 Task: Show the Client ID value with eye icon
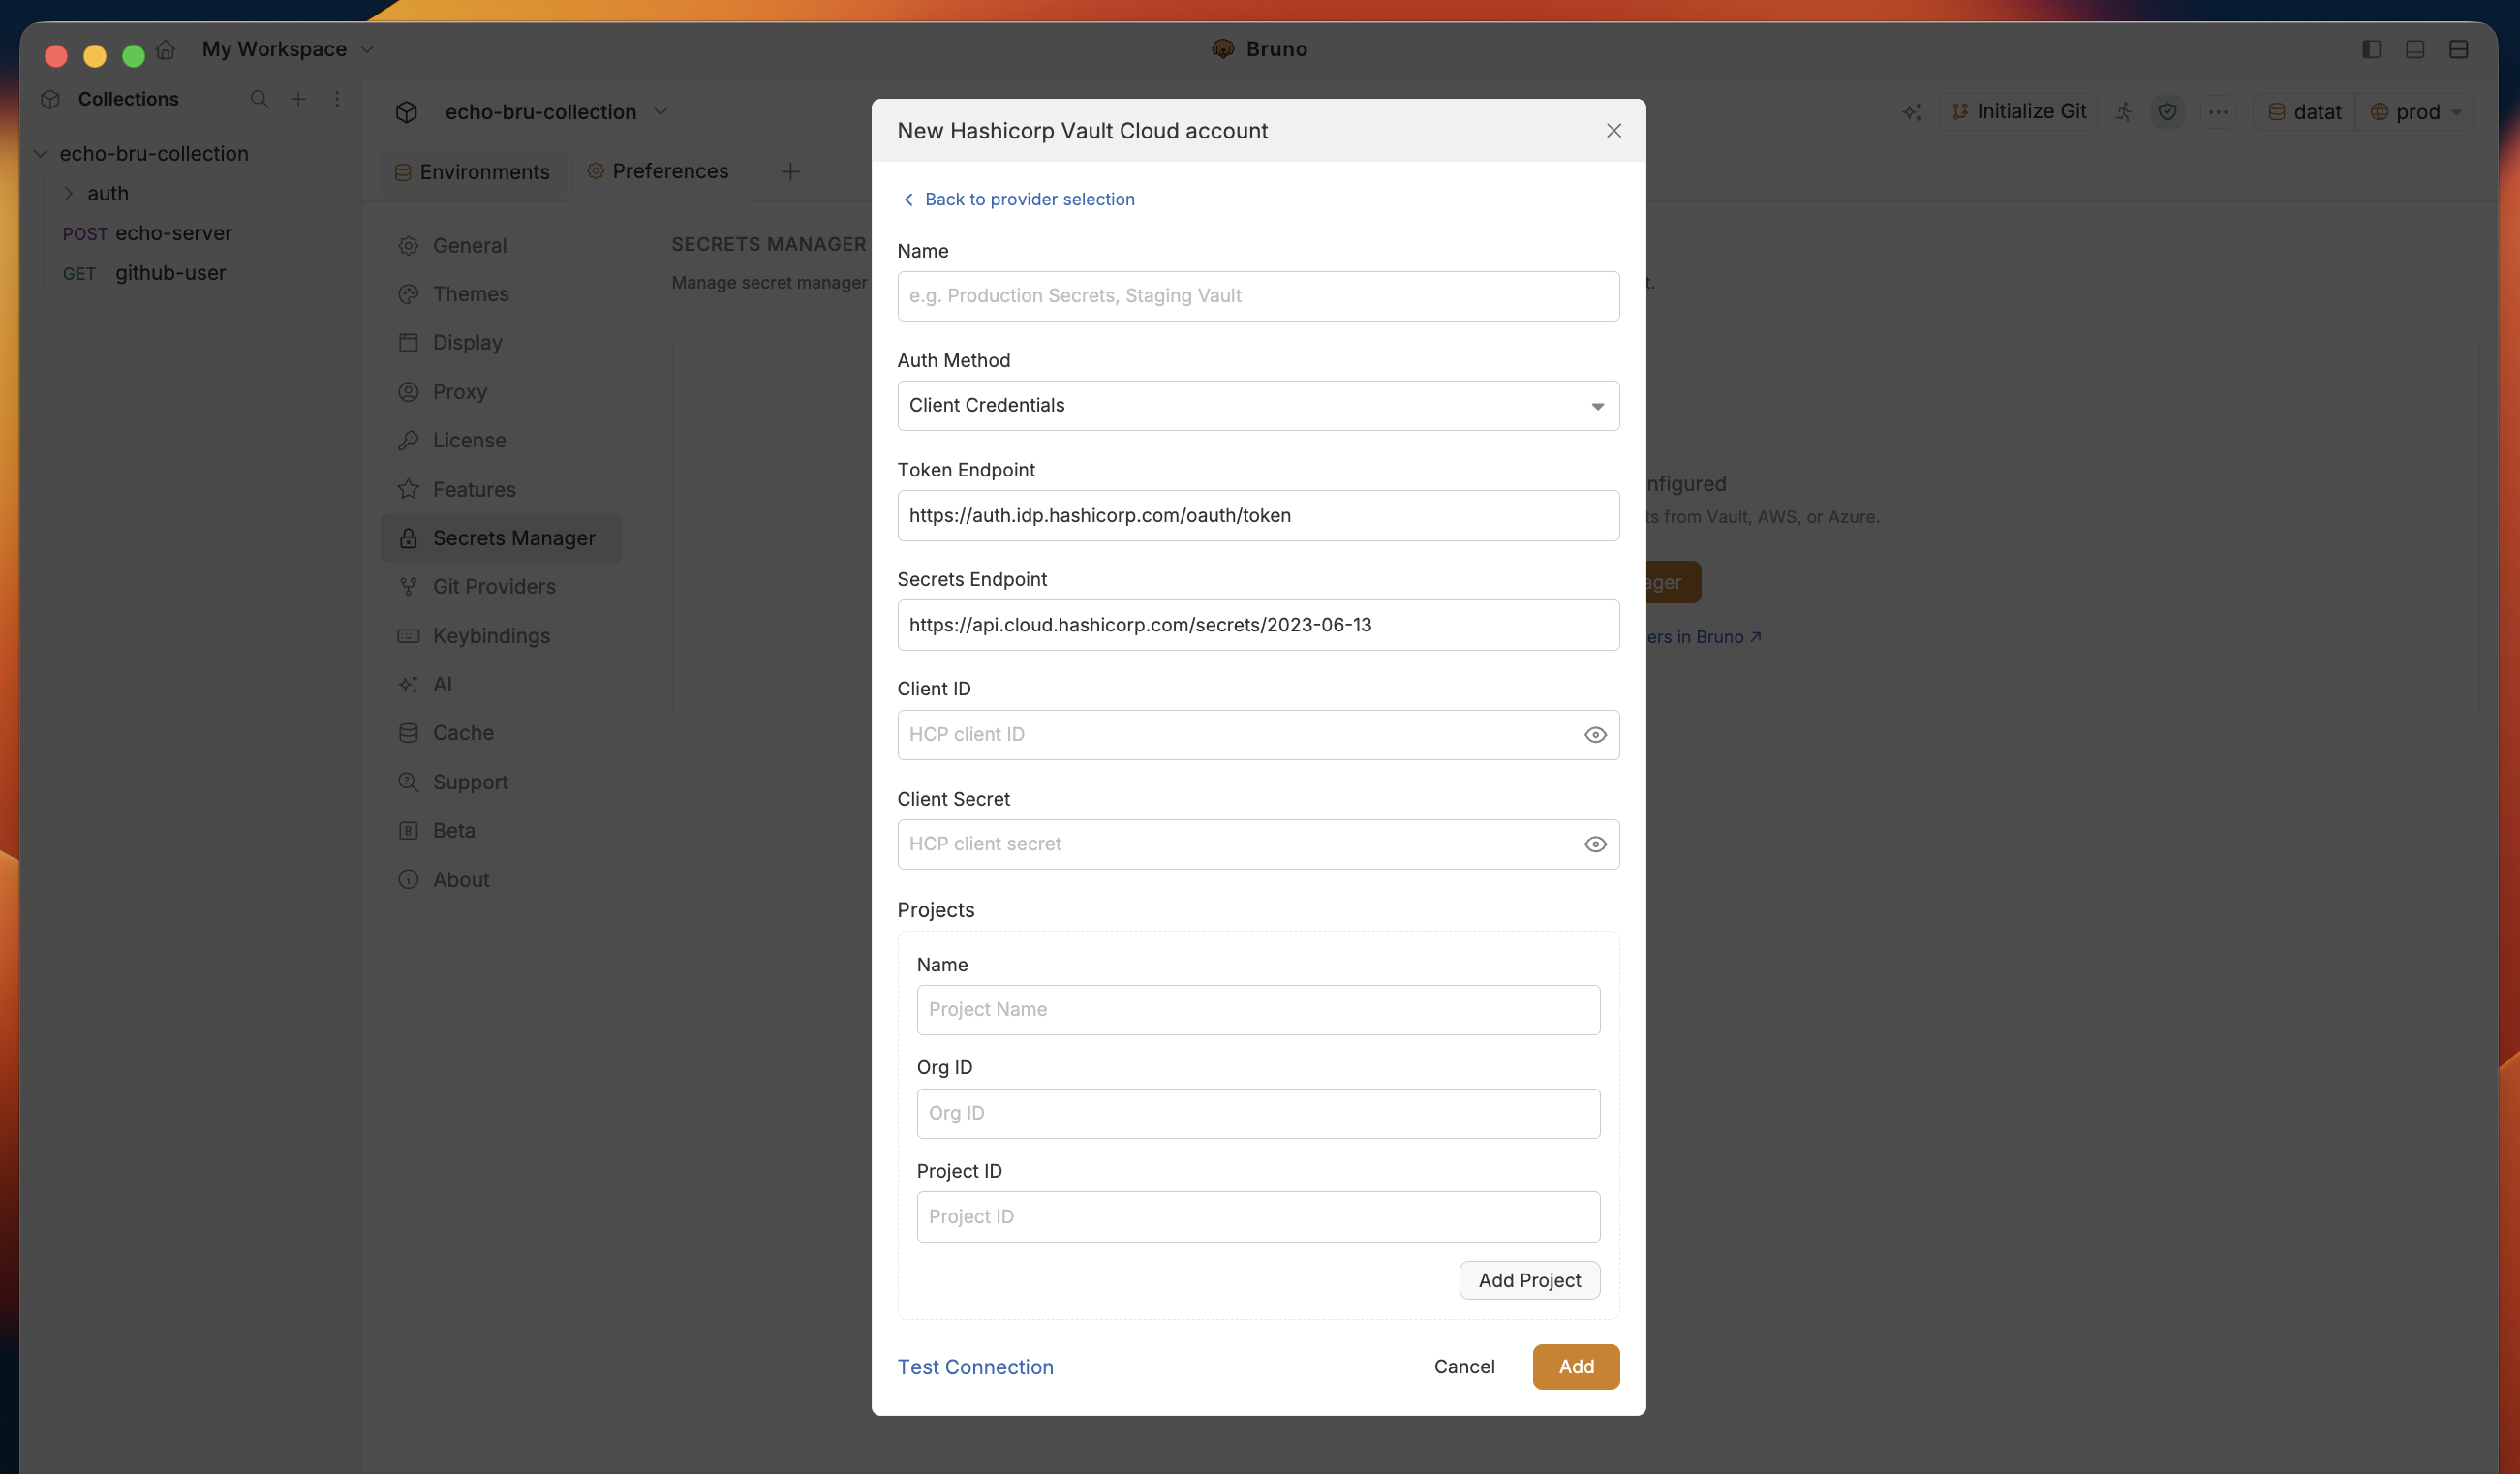point(1595,735)
